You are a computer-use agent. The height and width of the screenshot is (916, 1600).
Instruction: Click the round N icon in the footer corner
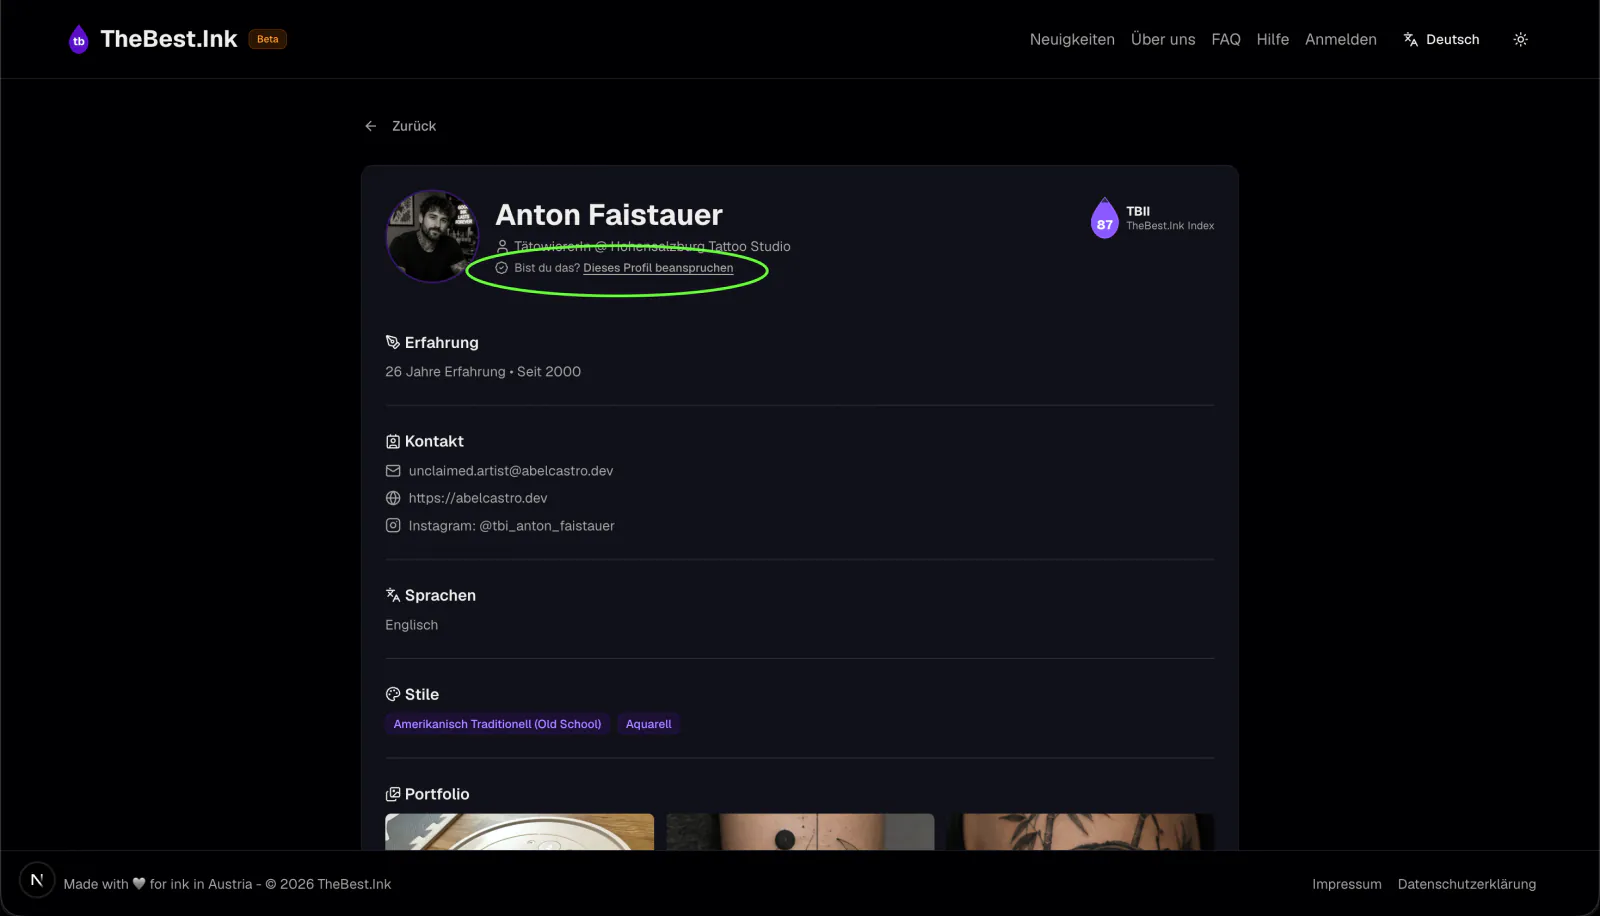click(37, 880)
